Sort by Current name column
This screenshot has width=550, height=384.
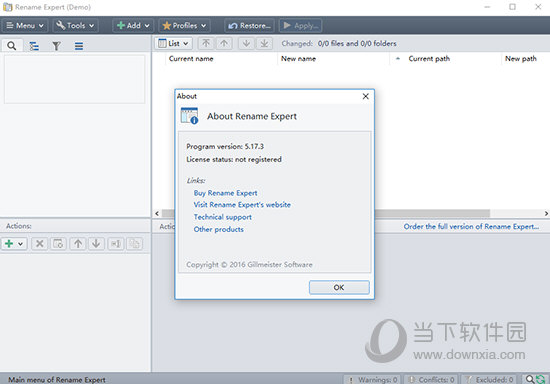point(221,59)
